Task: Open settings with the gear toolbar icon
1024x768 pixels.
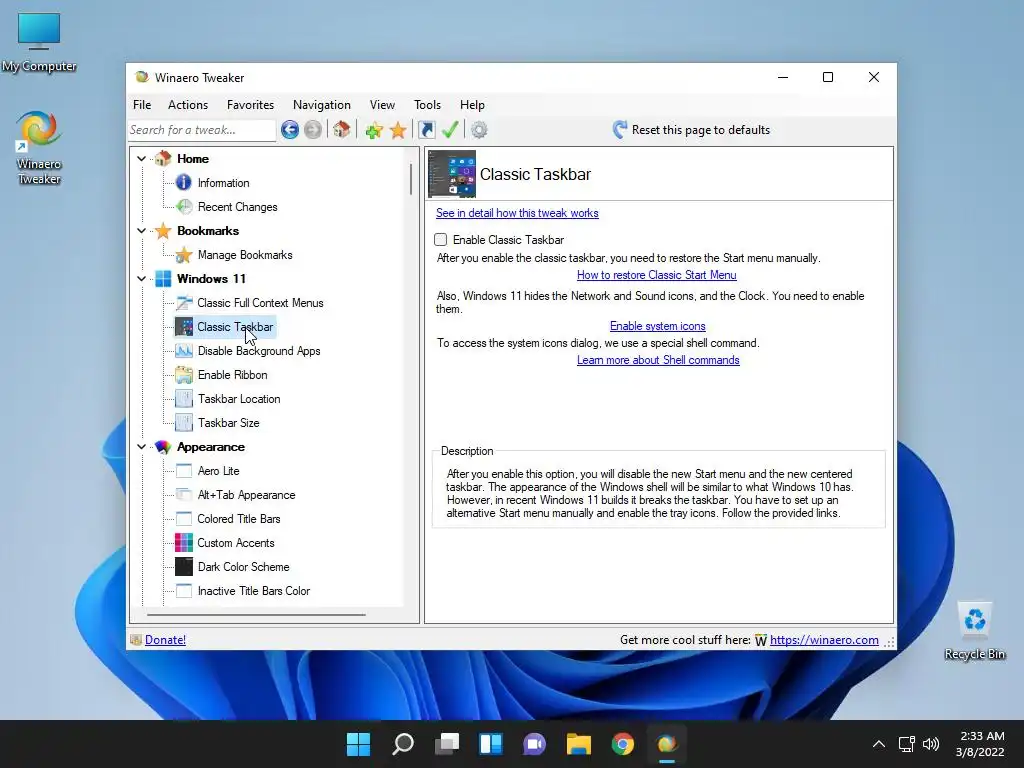Action: tap(479, 130)
